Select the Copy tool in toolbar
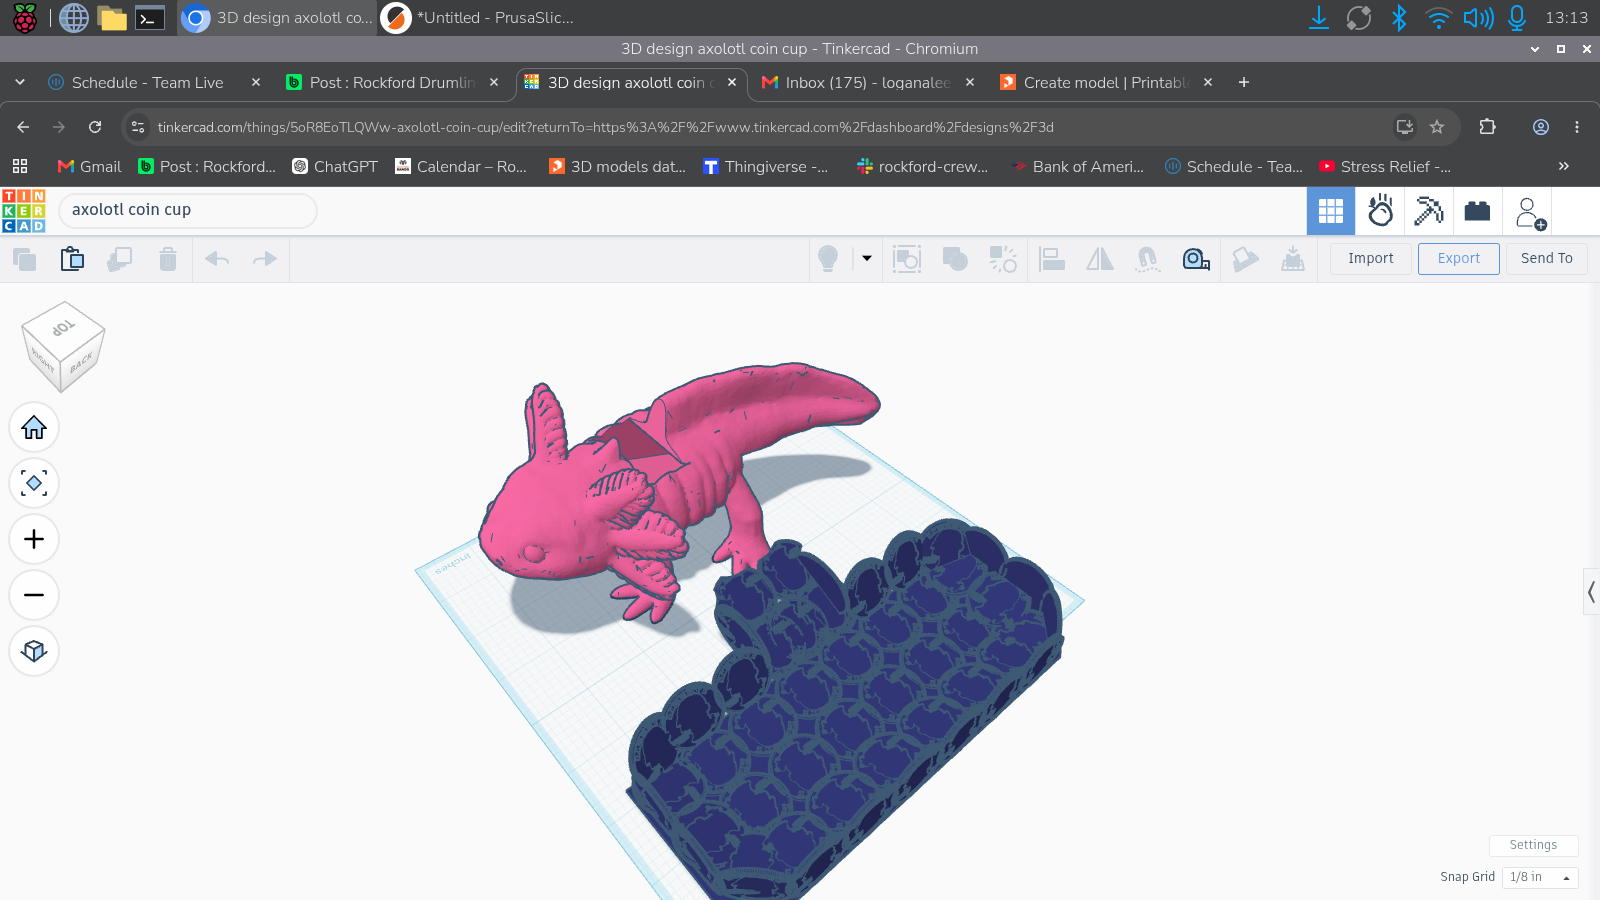Viewport: 1600px width, 900px height. click(x=25, y=260)
